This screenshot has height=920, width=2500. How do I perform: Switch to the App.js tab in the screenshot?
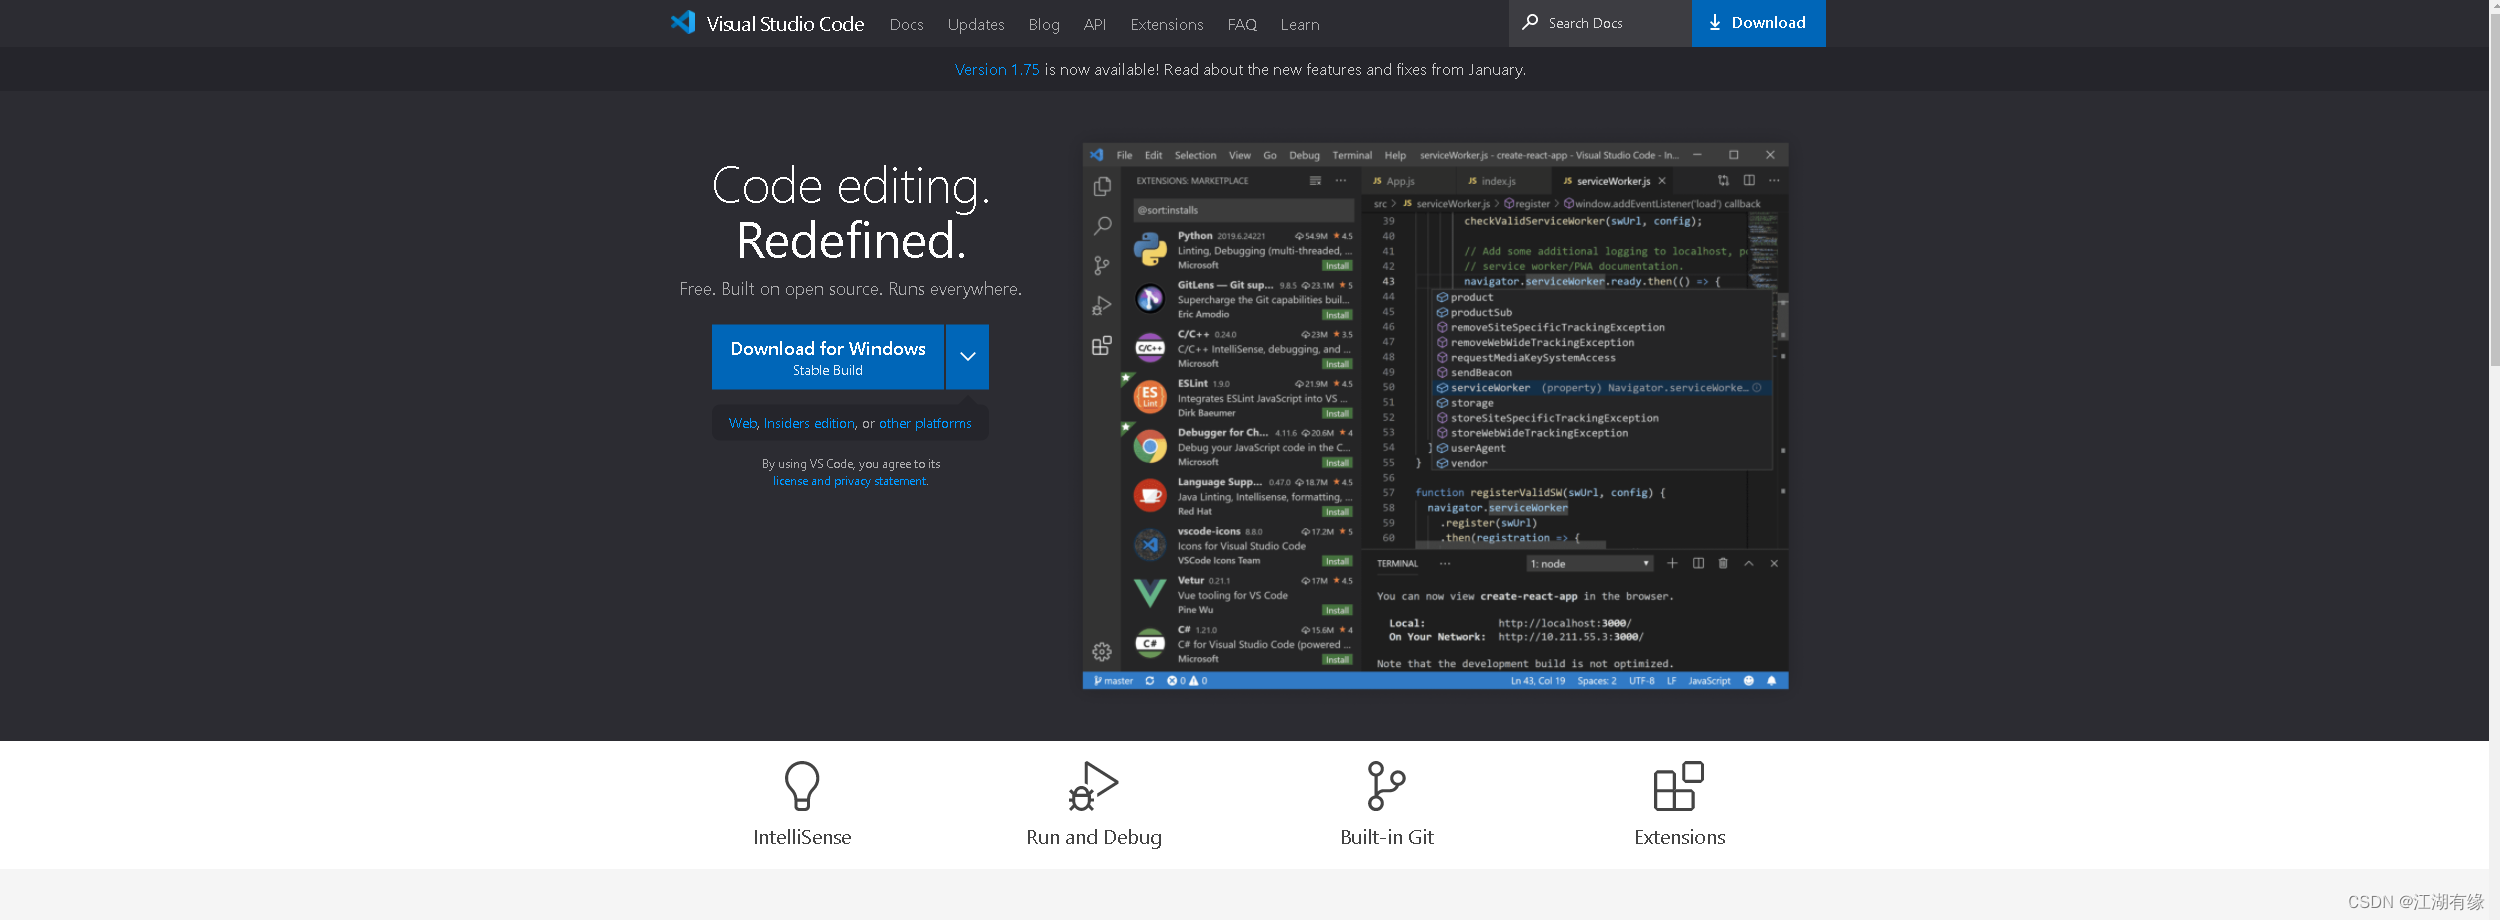coord(1400,181)
